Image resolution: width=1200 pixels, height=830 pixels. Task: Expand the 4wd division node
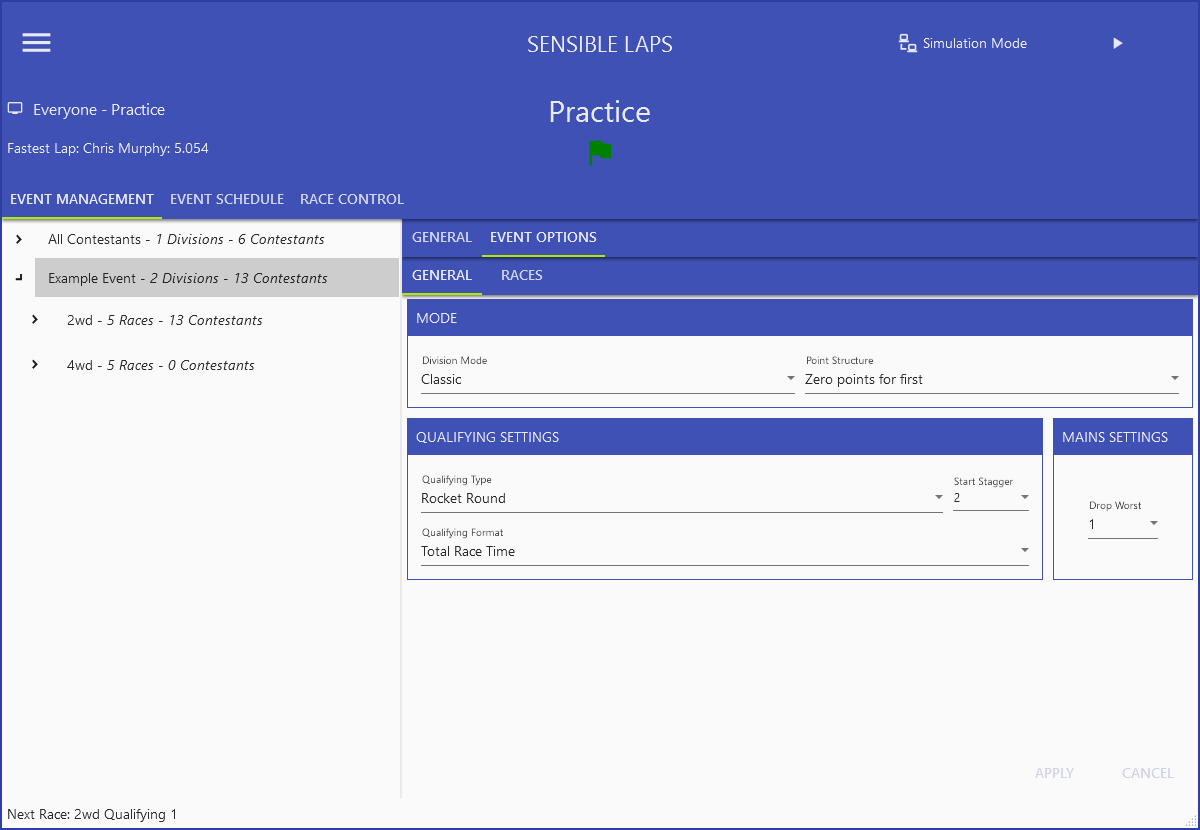(x=35, y=365)
